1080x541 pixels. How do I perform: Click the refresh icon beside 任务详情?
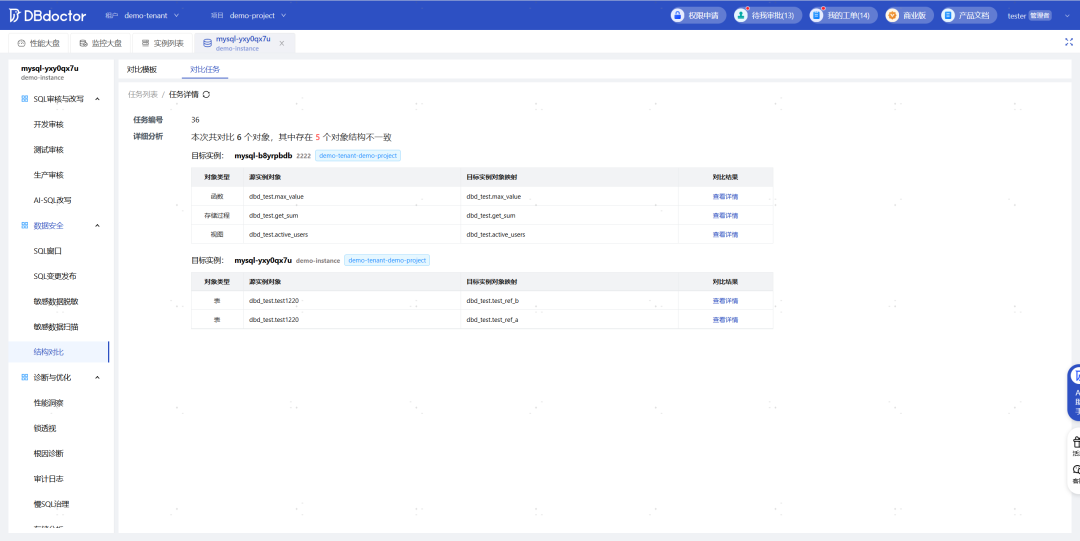(x=206, y=94)
